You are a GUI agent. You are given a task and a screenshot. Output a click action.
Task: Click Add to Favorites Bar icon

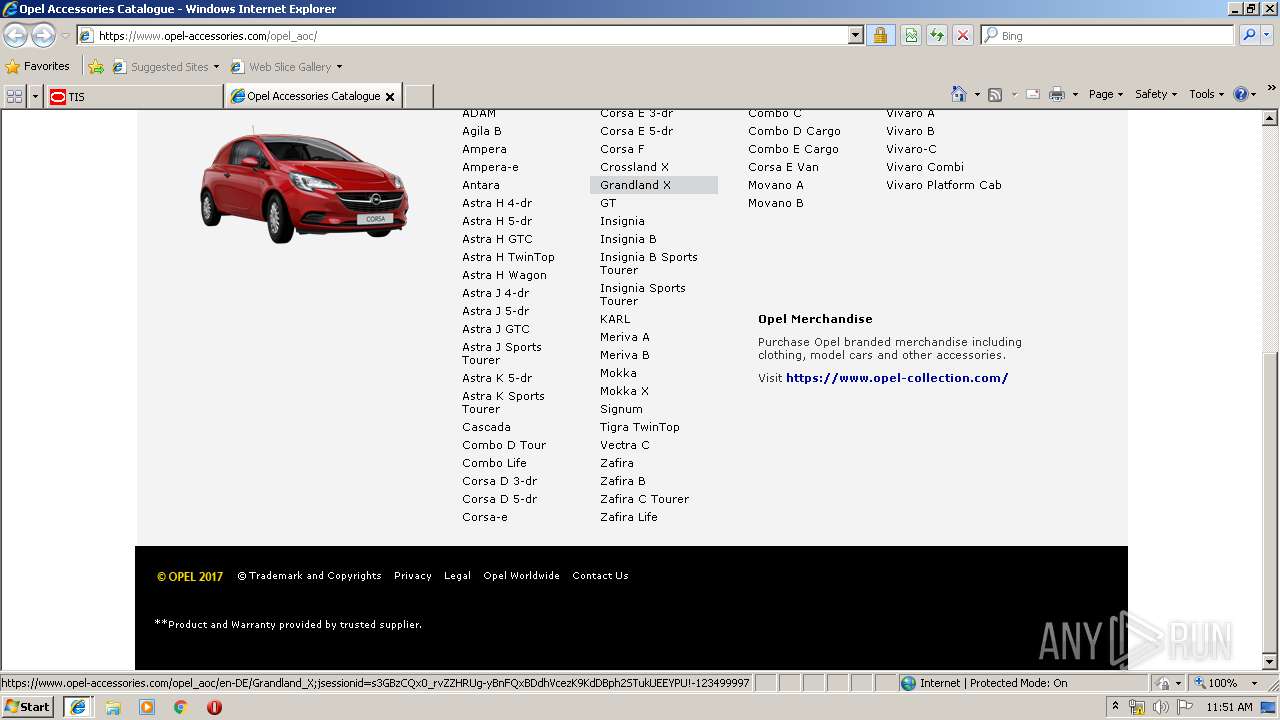coord(96,67)
